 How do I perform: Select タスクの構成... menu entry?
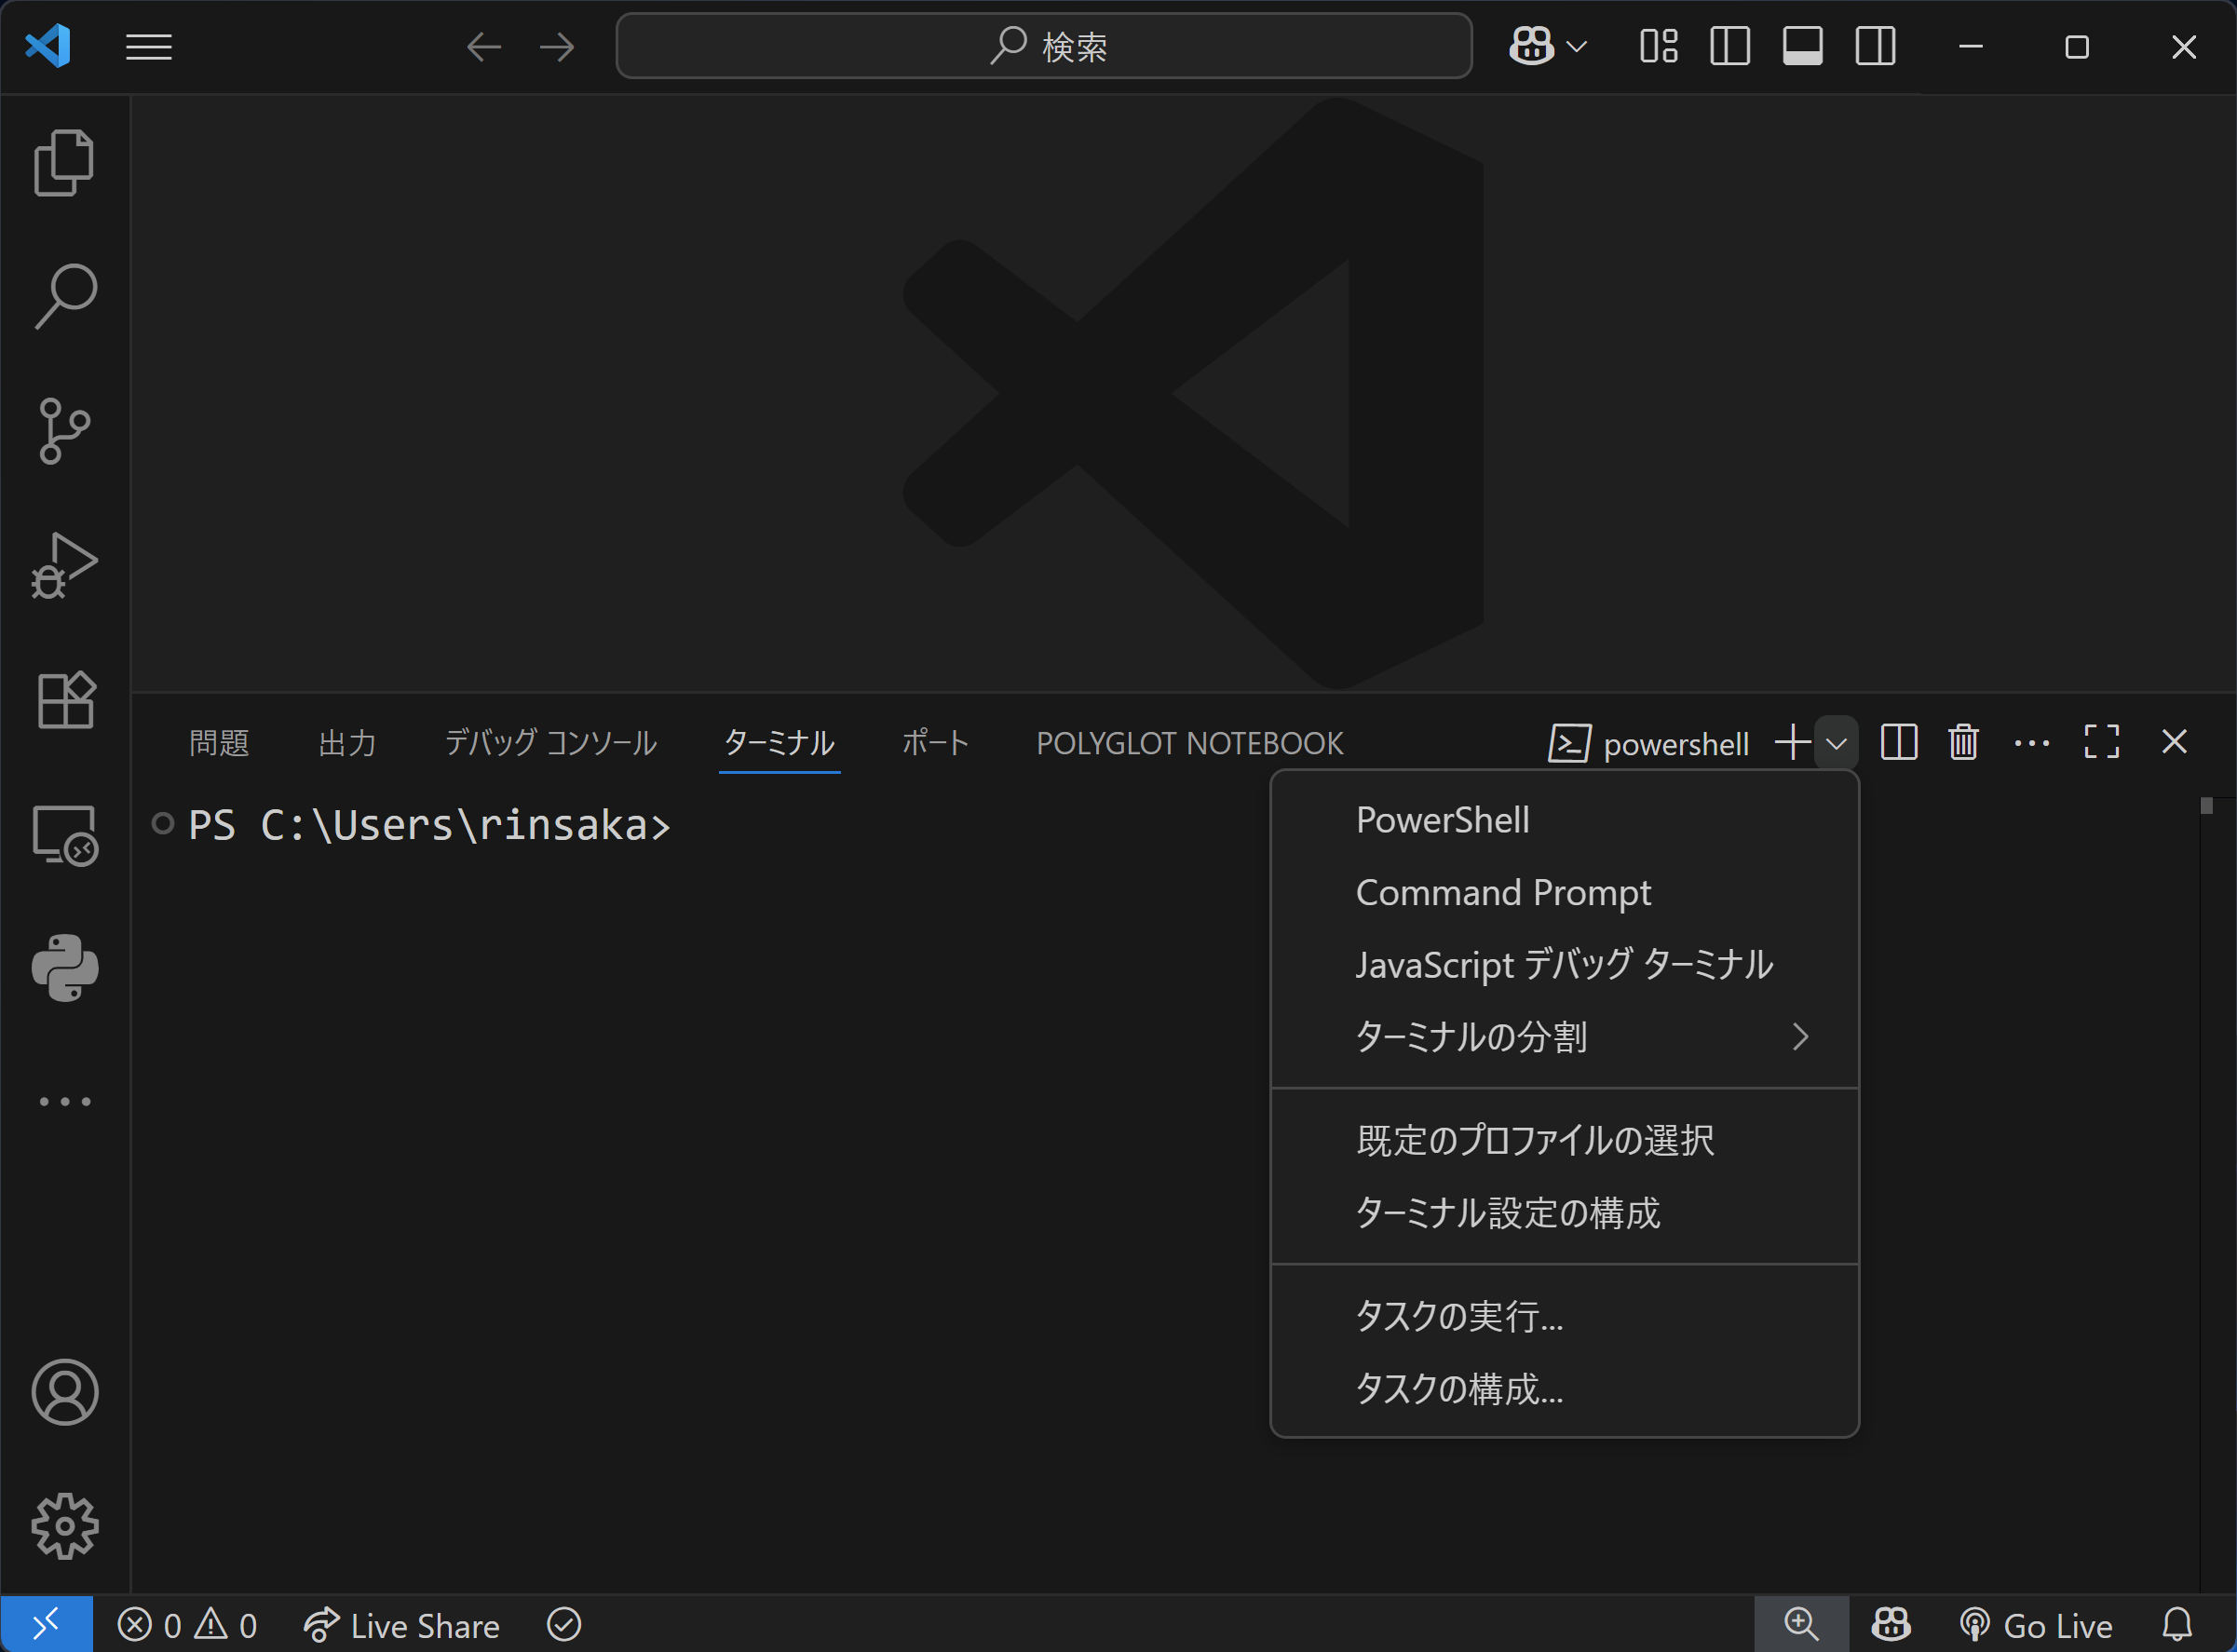(x=1565, y=1389)
